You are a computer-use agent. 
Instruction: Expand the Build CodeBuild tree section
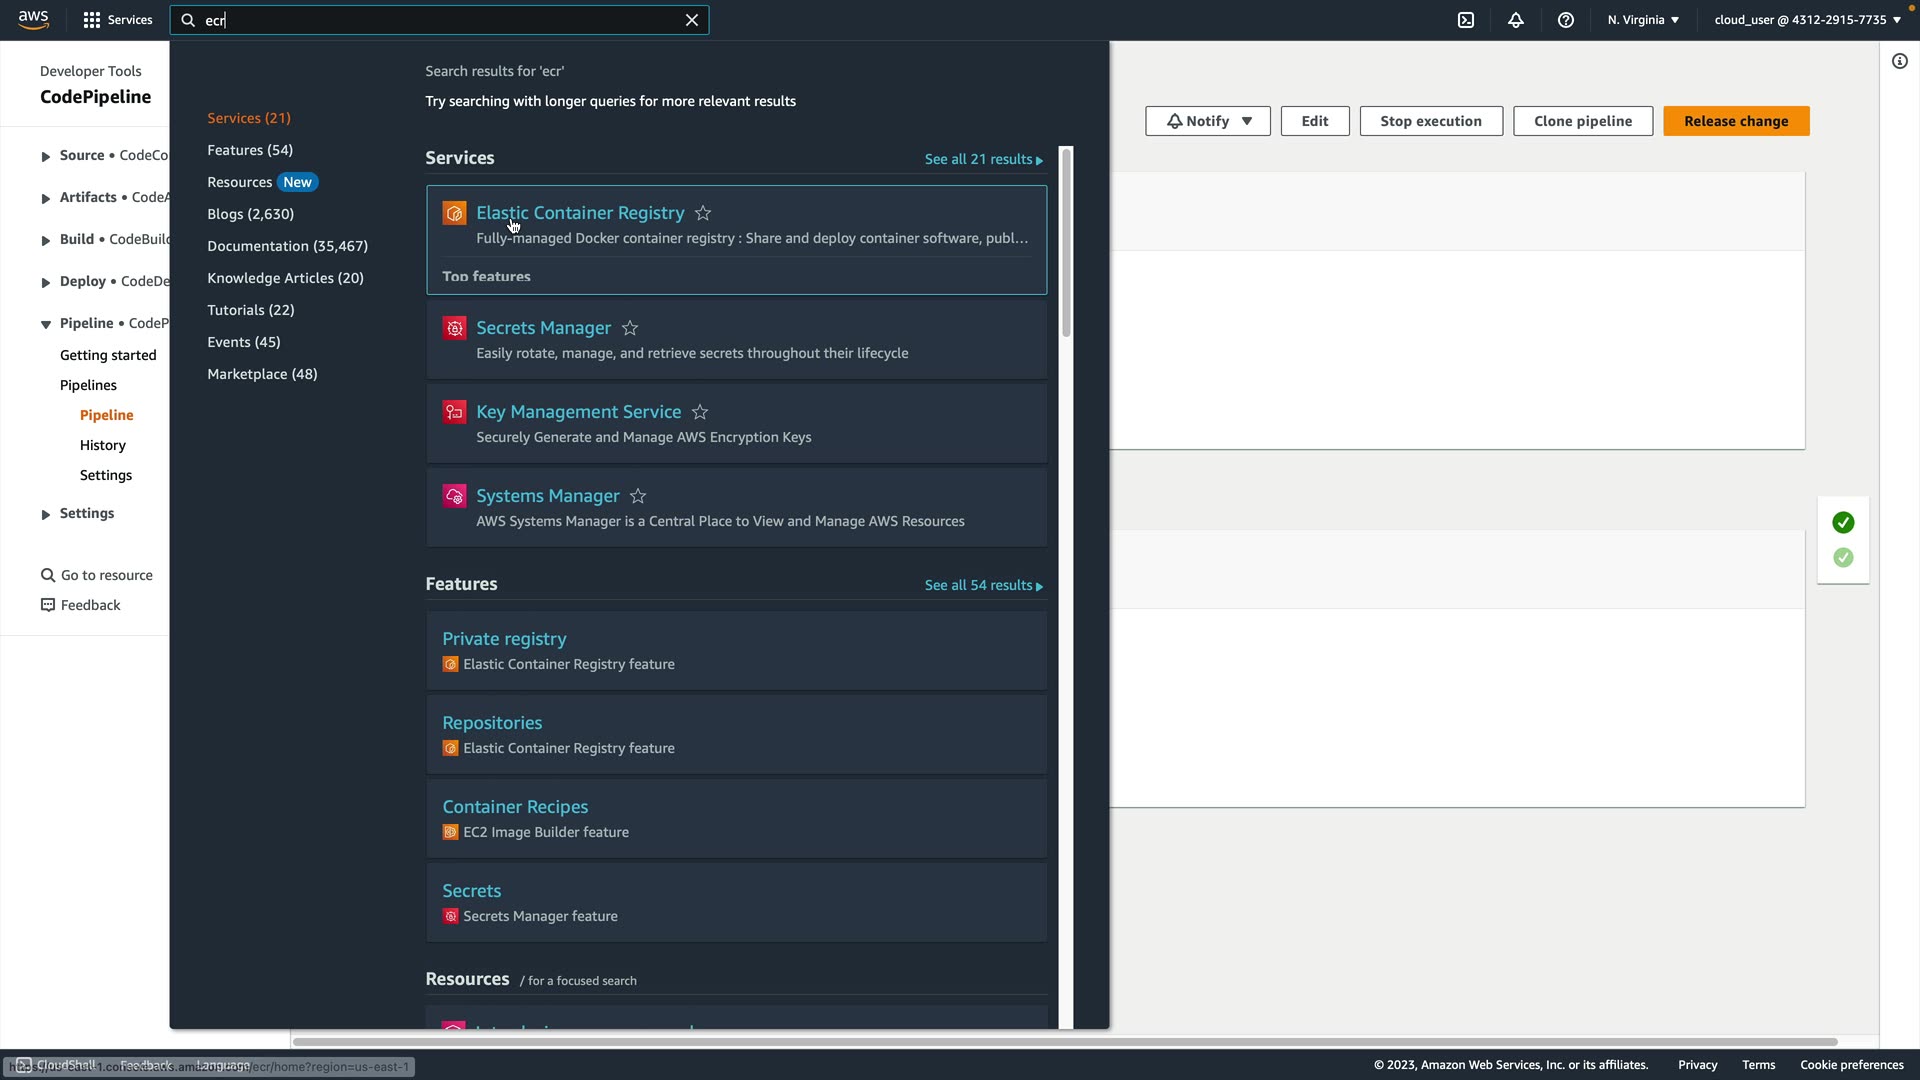tap(45, 240)
